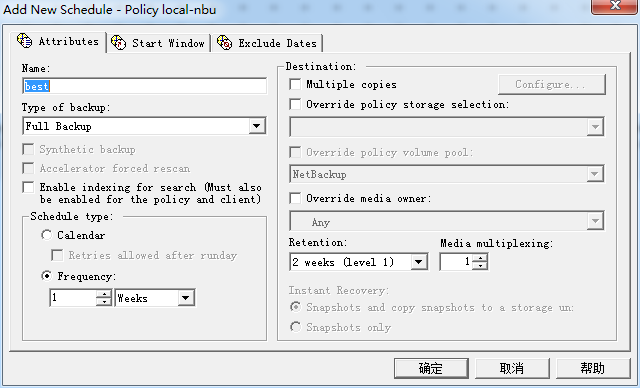Select the Frequency radio button
The image size is (640, 388).
coord(47,276)
